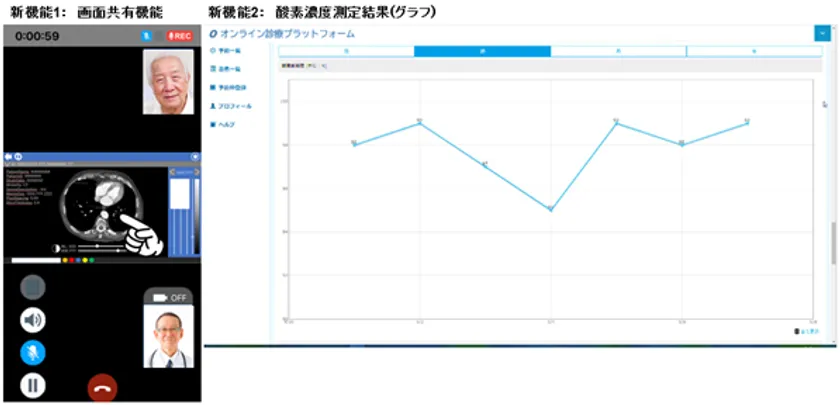This screenshot has width=840, height=405.
Task: Click the オンライン診療プラットフォーム title logo
Action: click(x=282, y=34)
